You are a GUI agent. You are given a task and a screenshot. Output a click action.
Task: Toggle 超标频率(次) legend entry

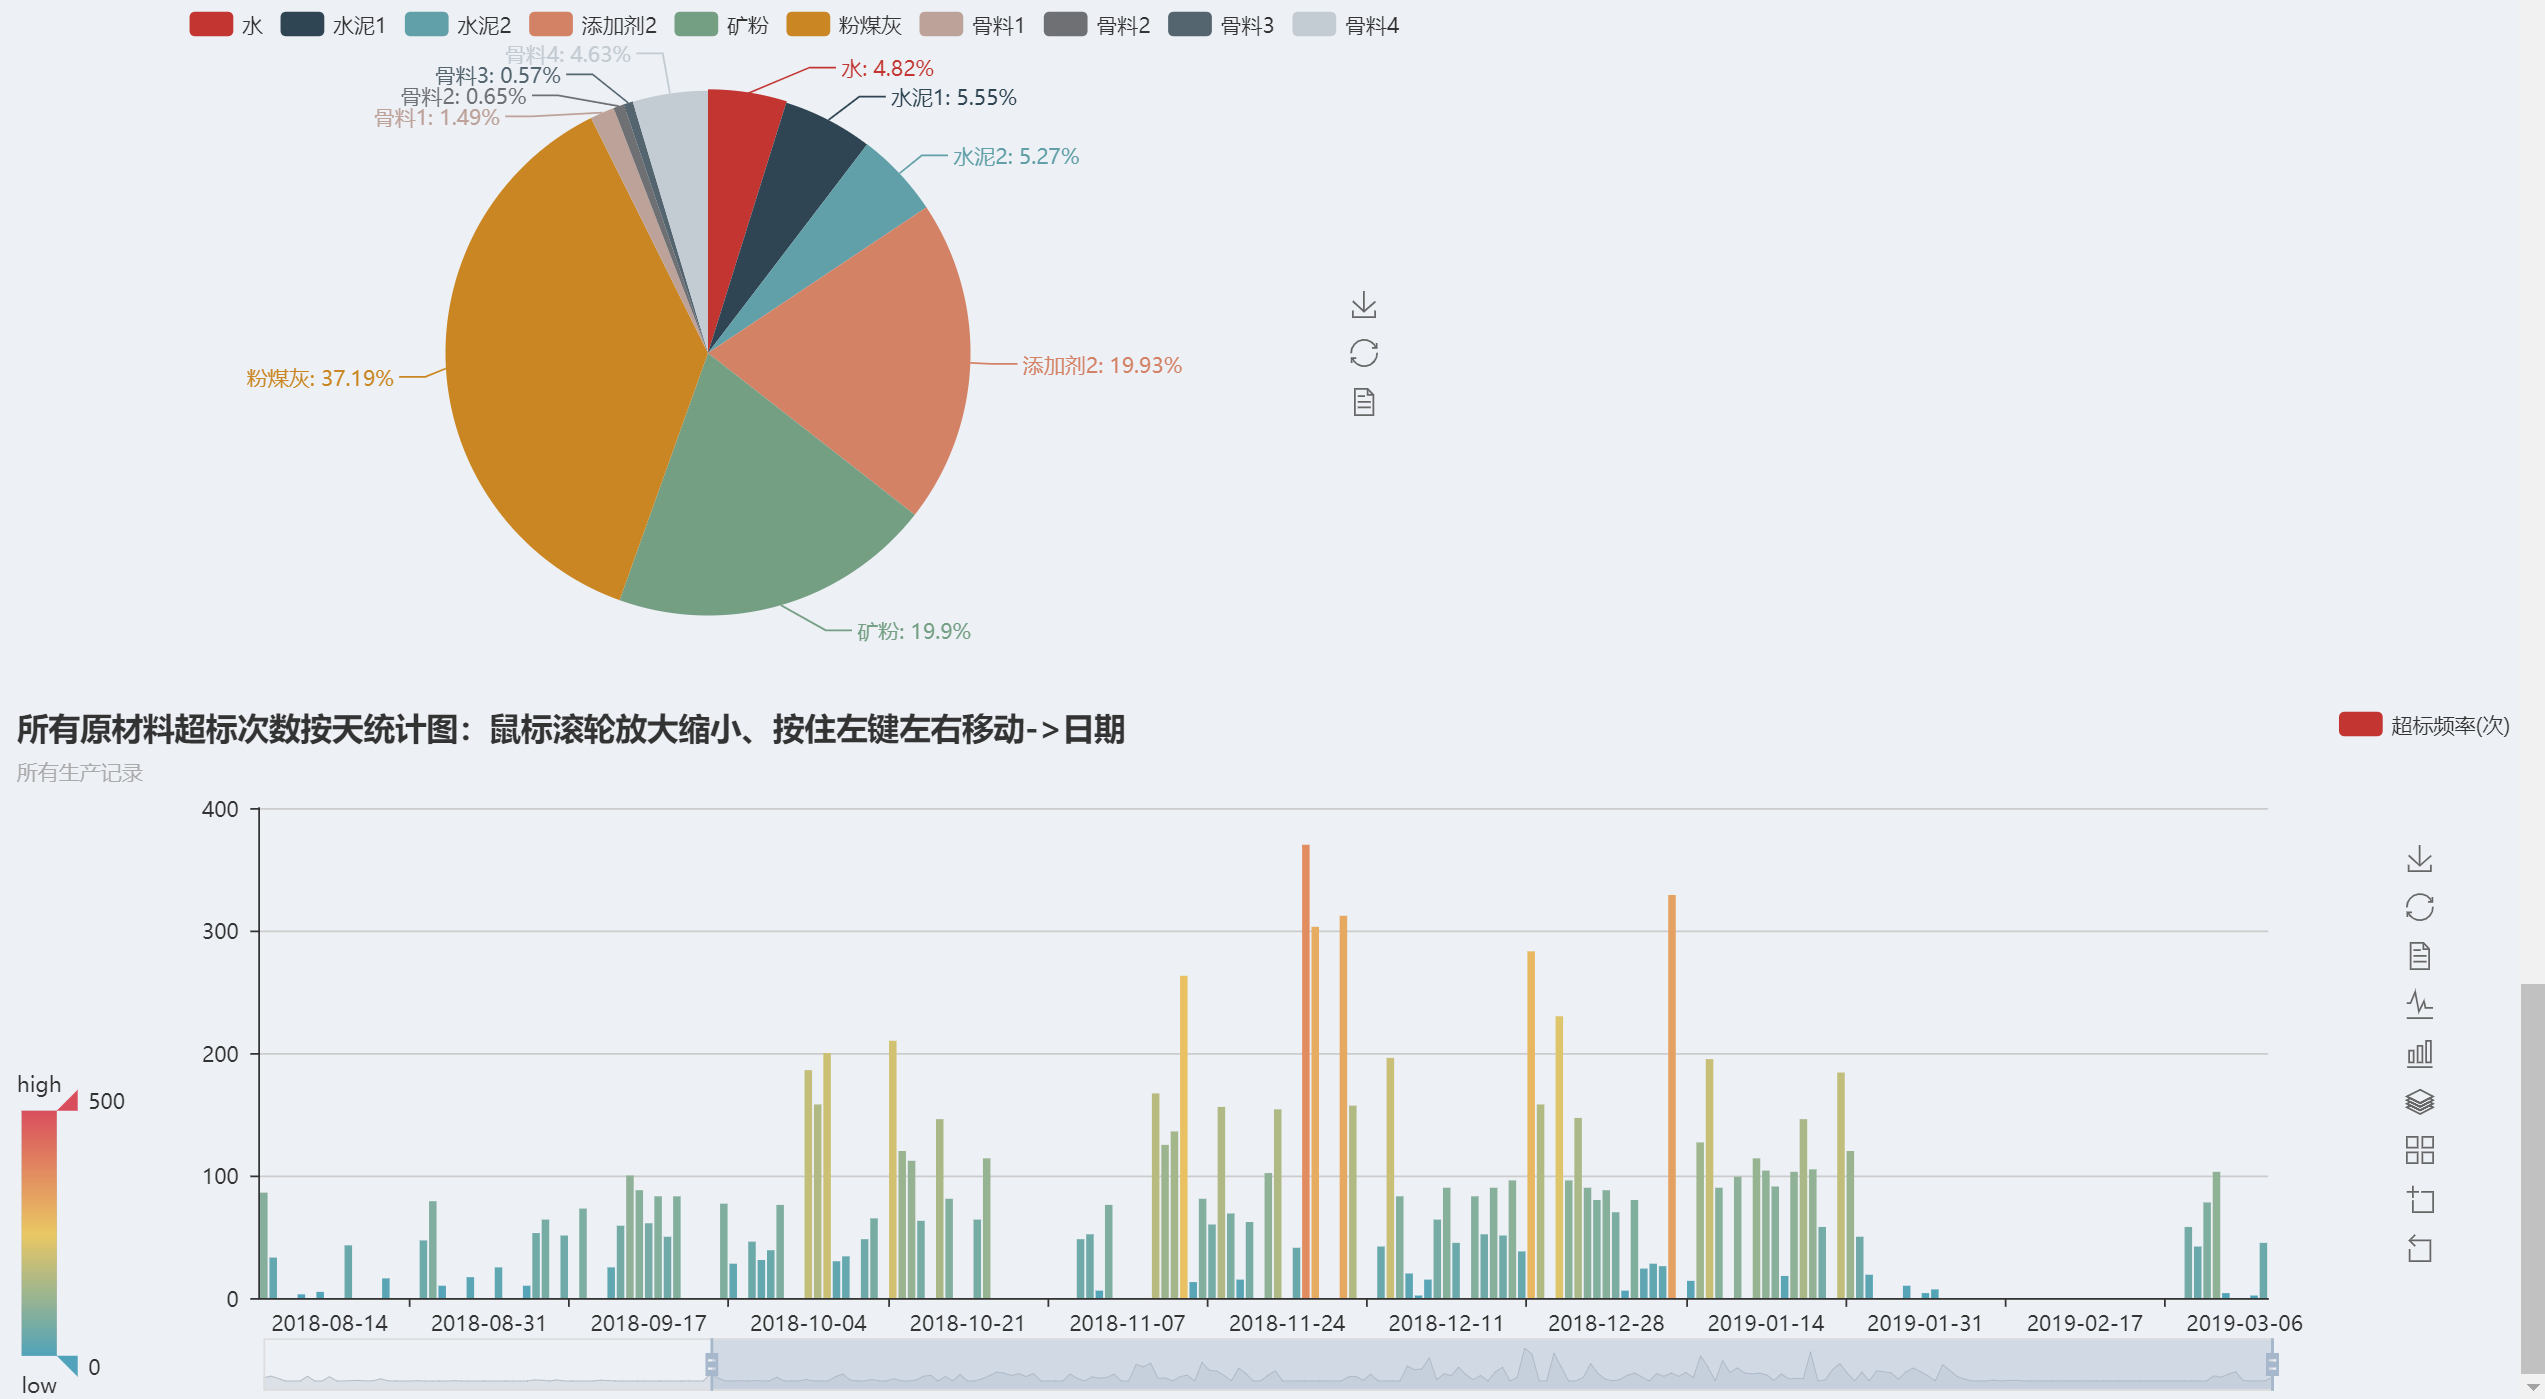2359,725
